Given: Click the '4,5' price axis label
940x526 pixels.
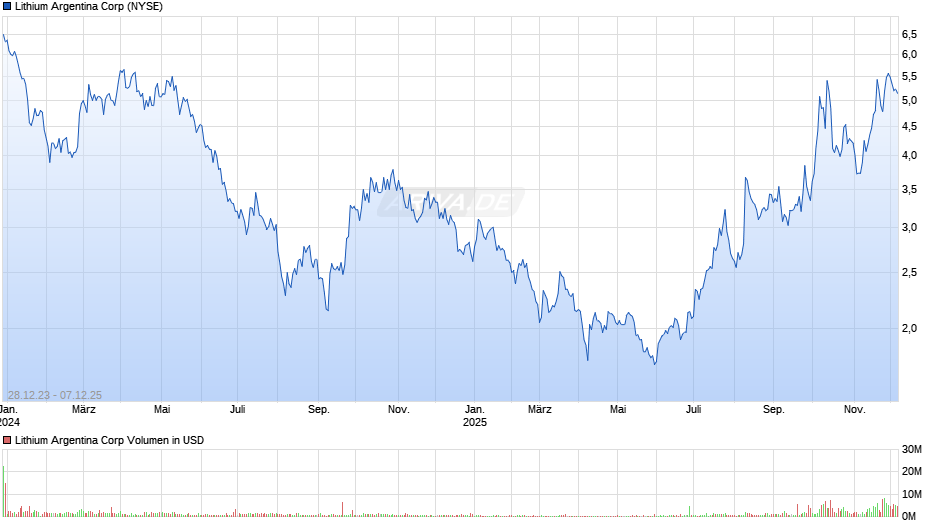Looking at the screenshot, I should pos(909,127).
